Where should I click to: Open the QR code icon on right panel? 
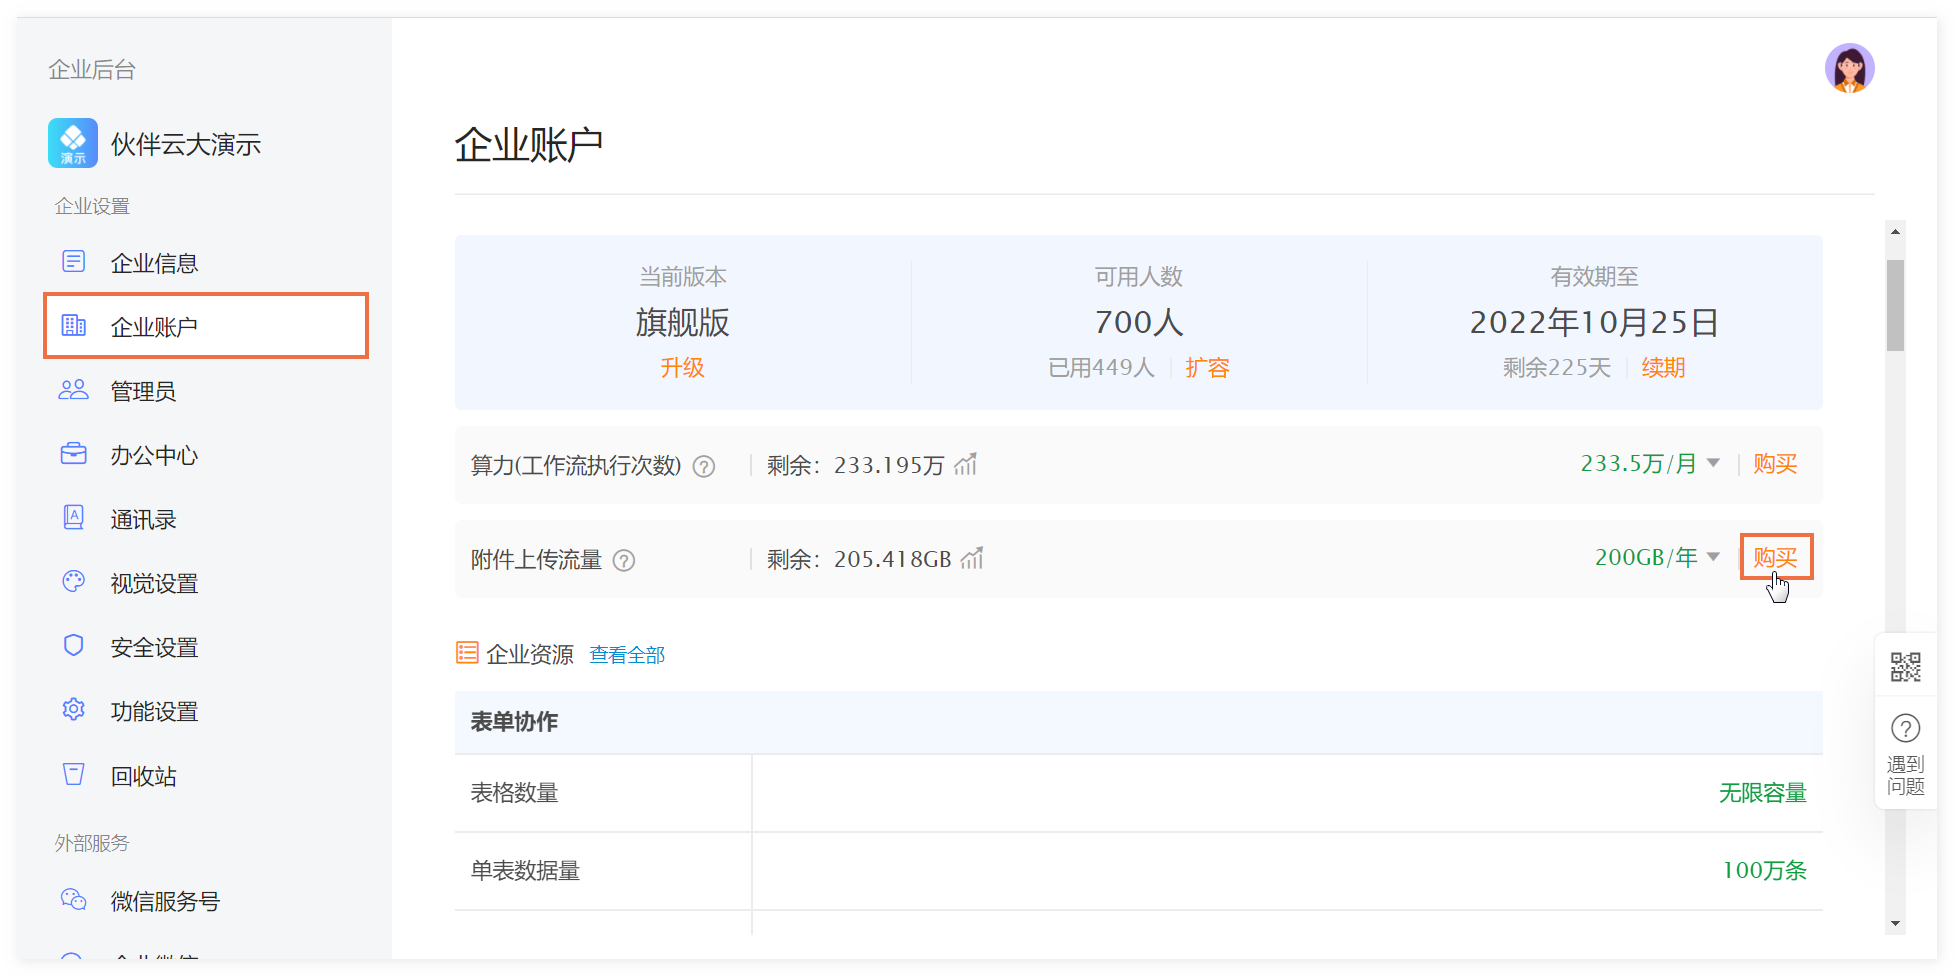(x=1905, y=667)
